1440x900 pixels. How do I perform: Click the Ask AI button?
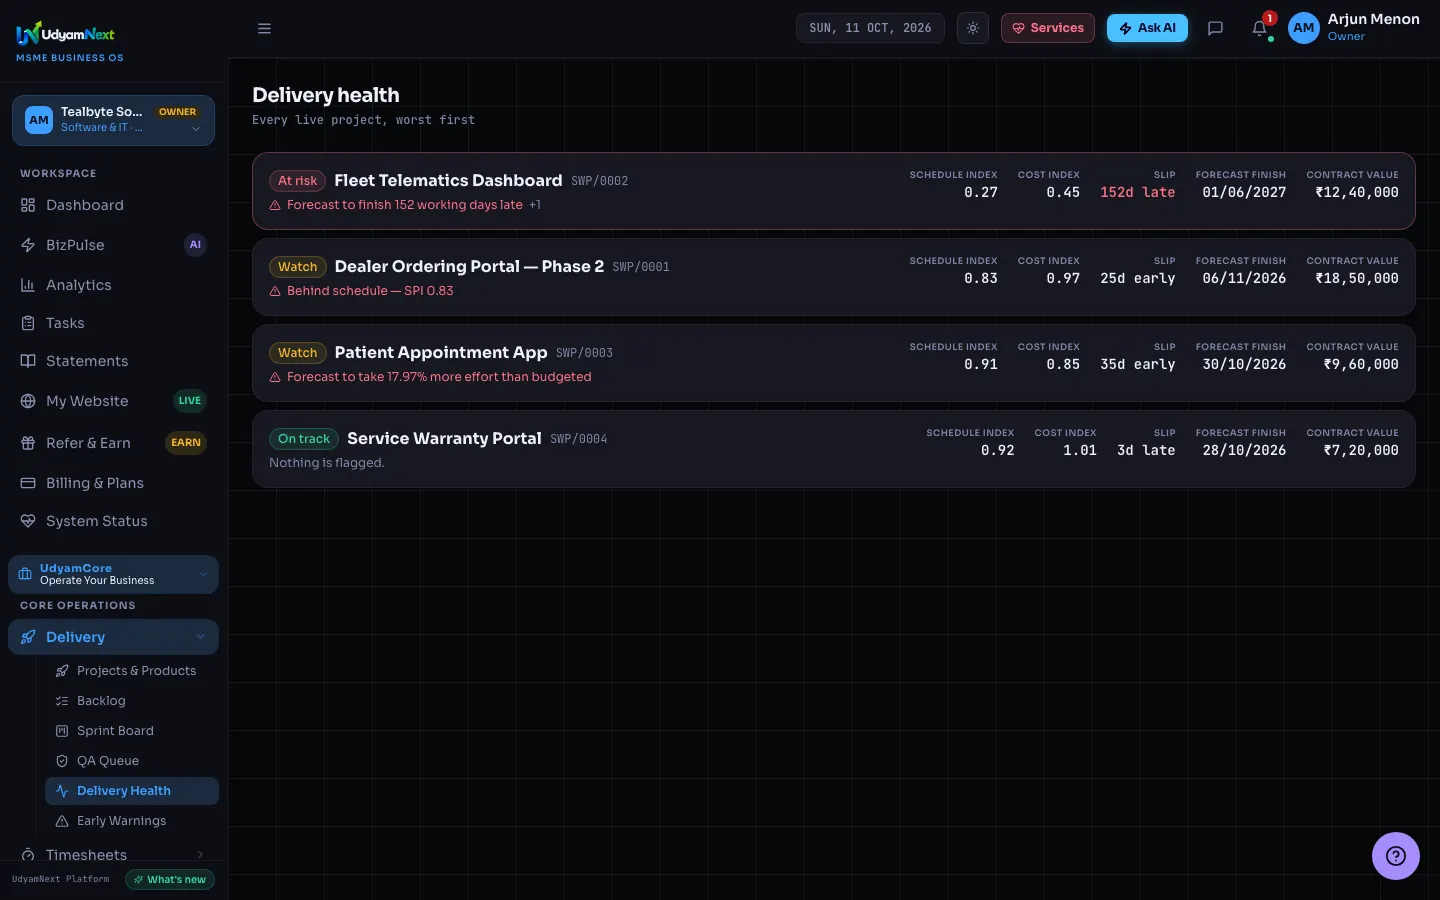click(x=1147, y=28)
